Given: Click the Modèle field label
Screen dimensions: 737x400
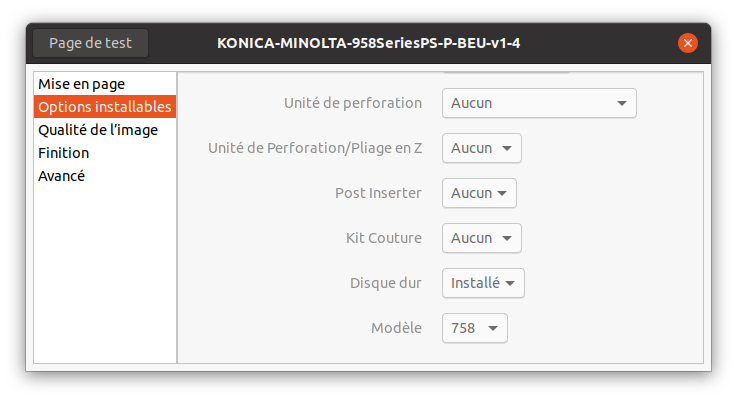Looking at the screenshot, I should [x=396, y=328].
